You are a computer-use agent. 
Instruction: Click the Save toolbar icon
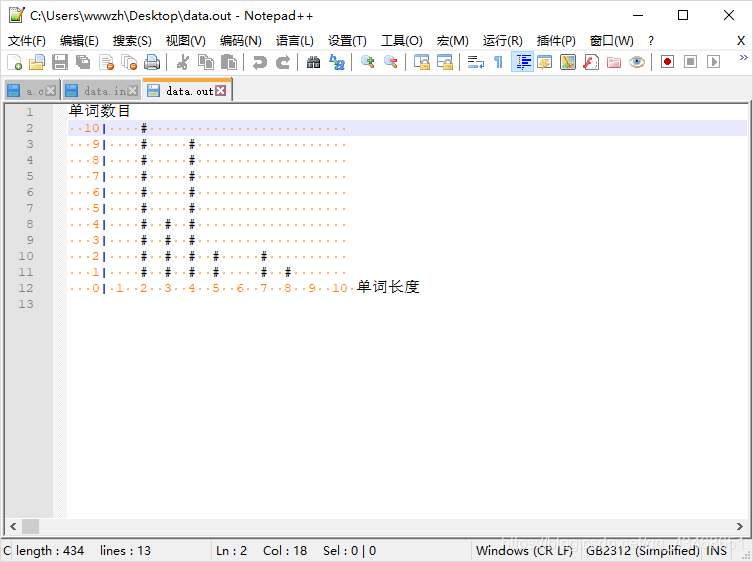click(60, 62)
